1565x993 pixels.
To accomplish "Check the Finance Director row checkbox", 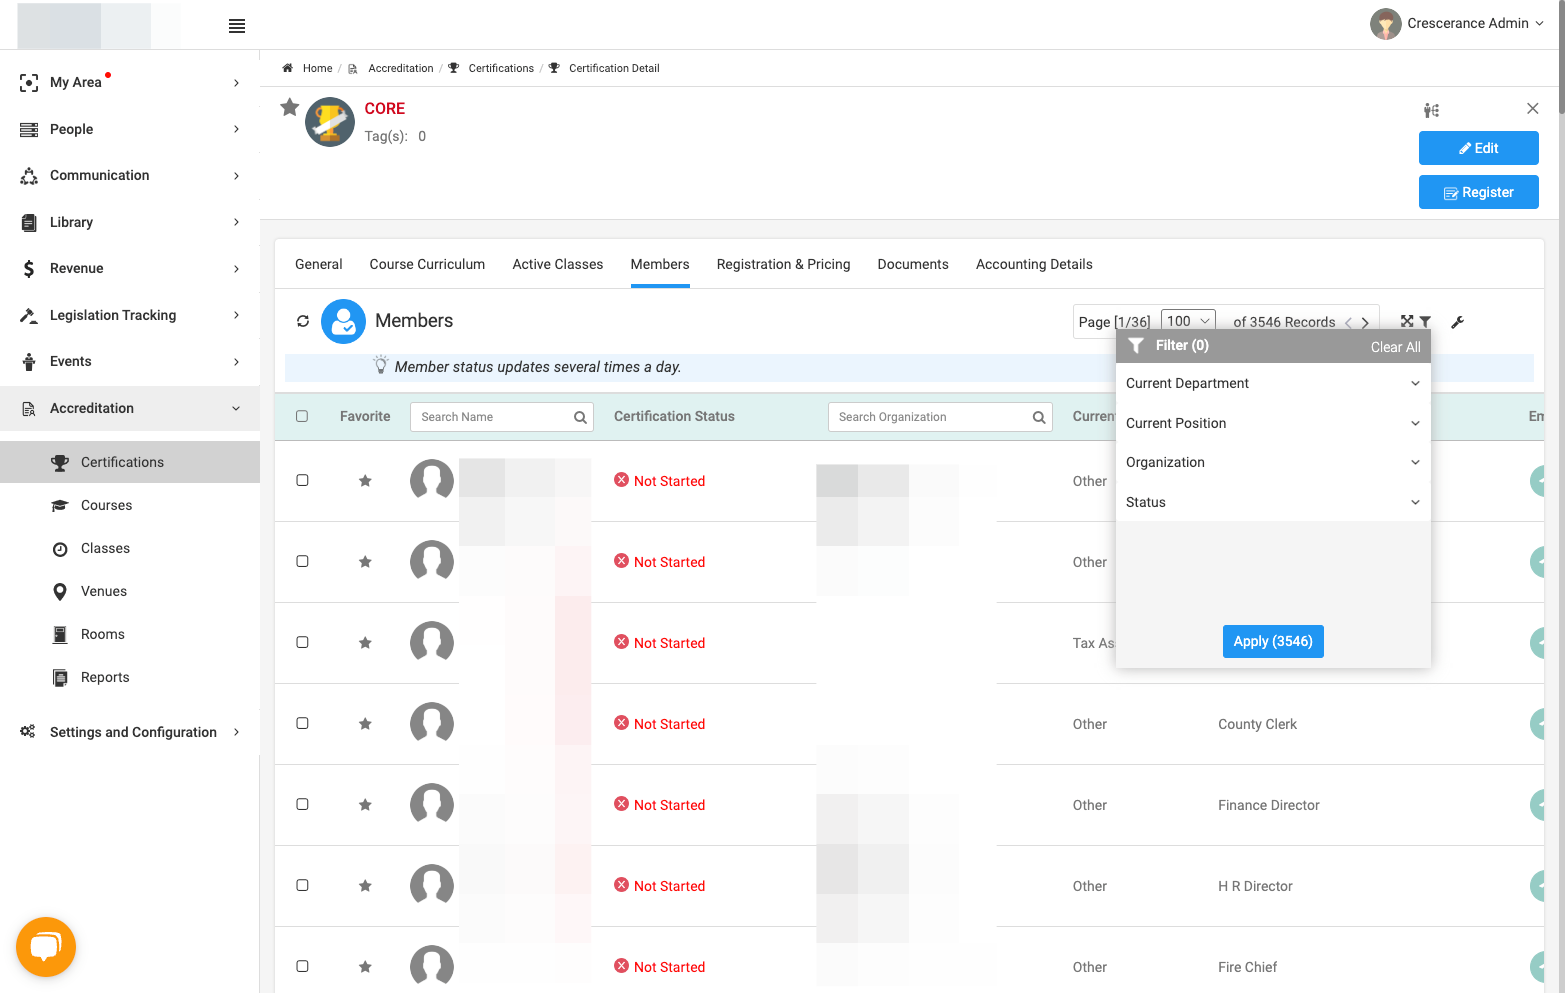I will tap(302, 804).
